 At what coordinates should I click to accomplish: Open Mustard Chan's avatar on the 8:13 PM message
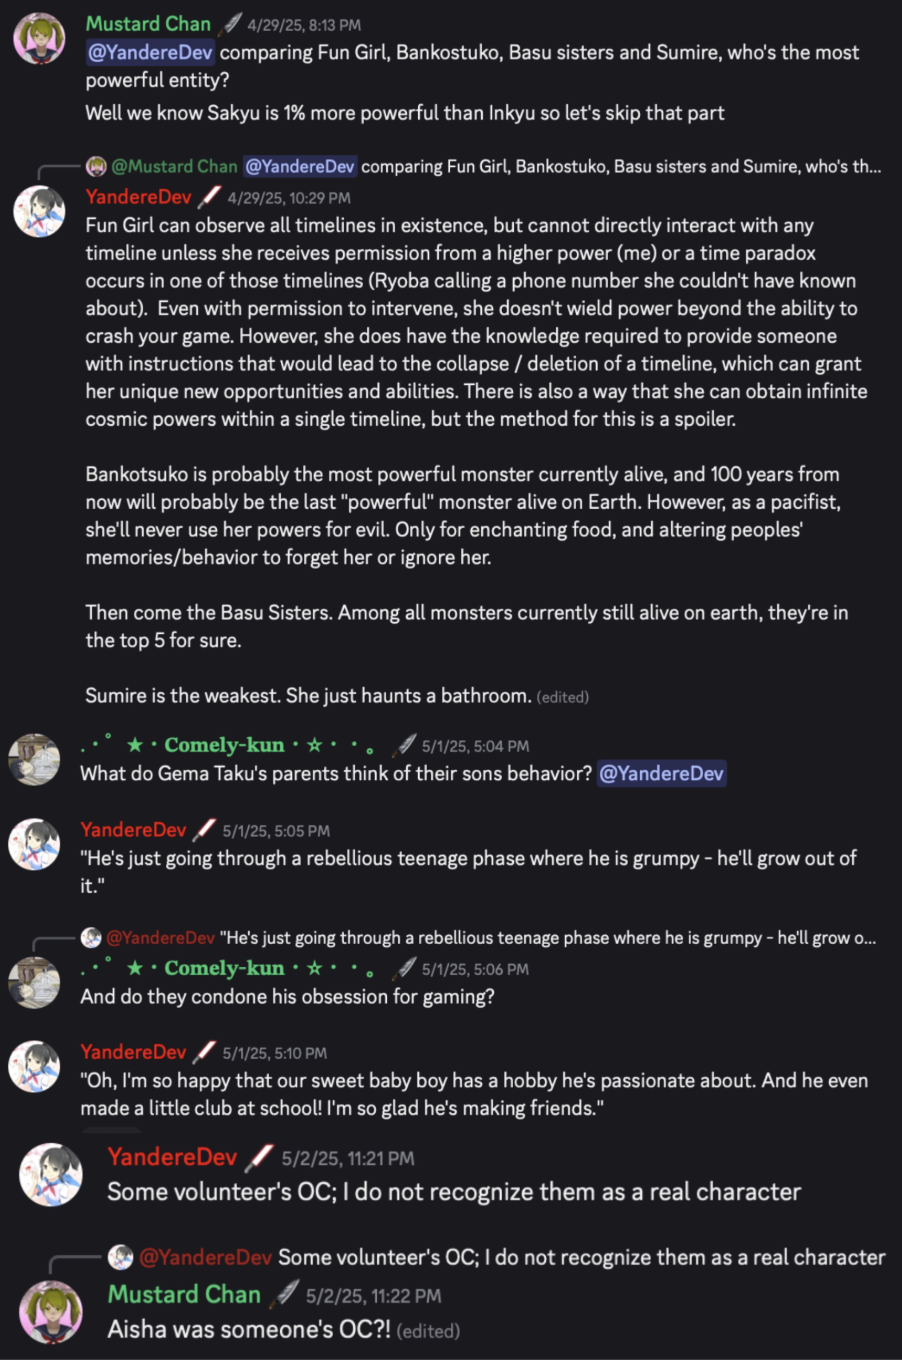[x=40, y=39]
